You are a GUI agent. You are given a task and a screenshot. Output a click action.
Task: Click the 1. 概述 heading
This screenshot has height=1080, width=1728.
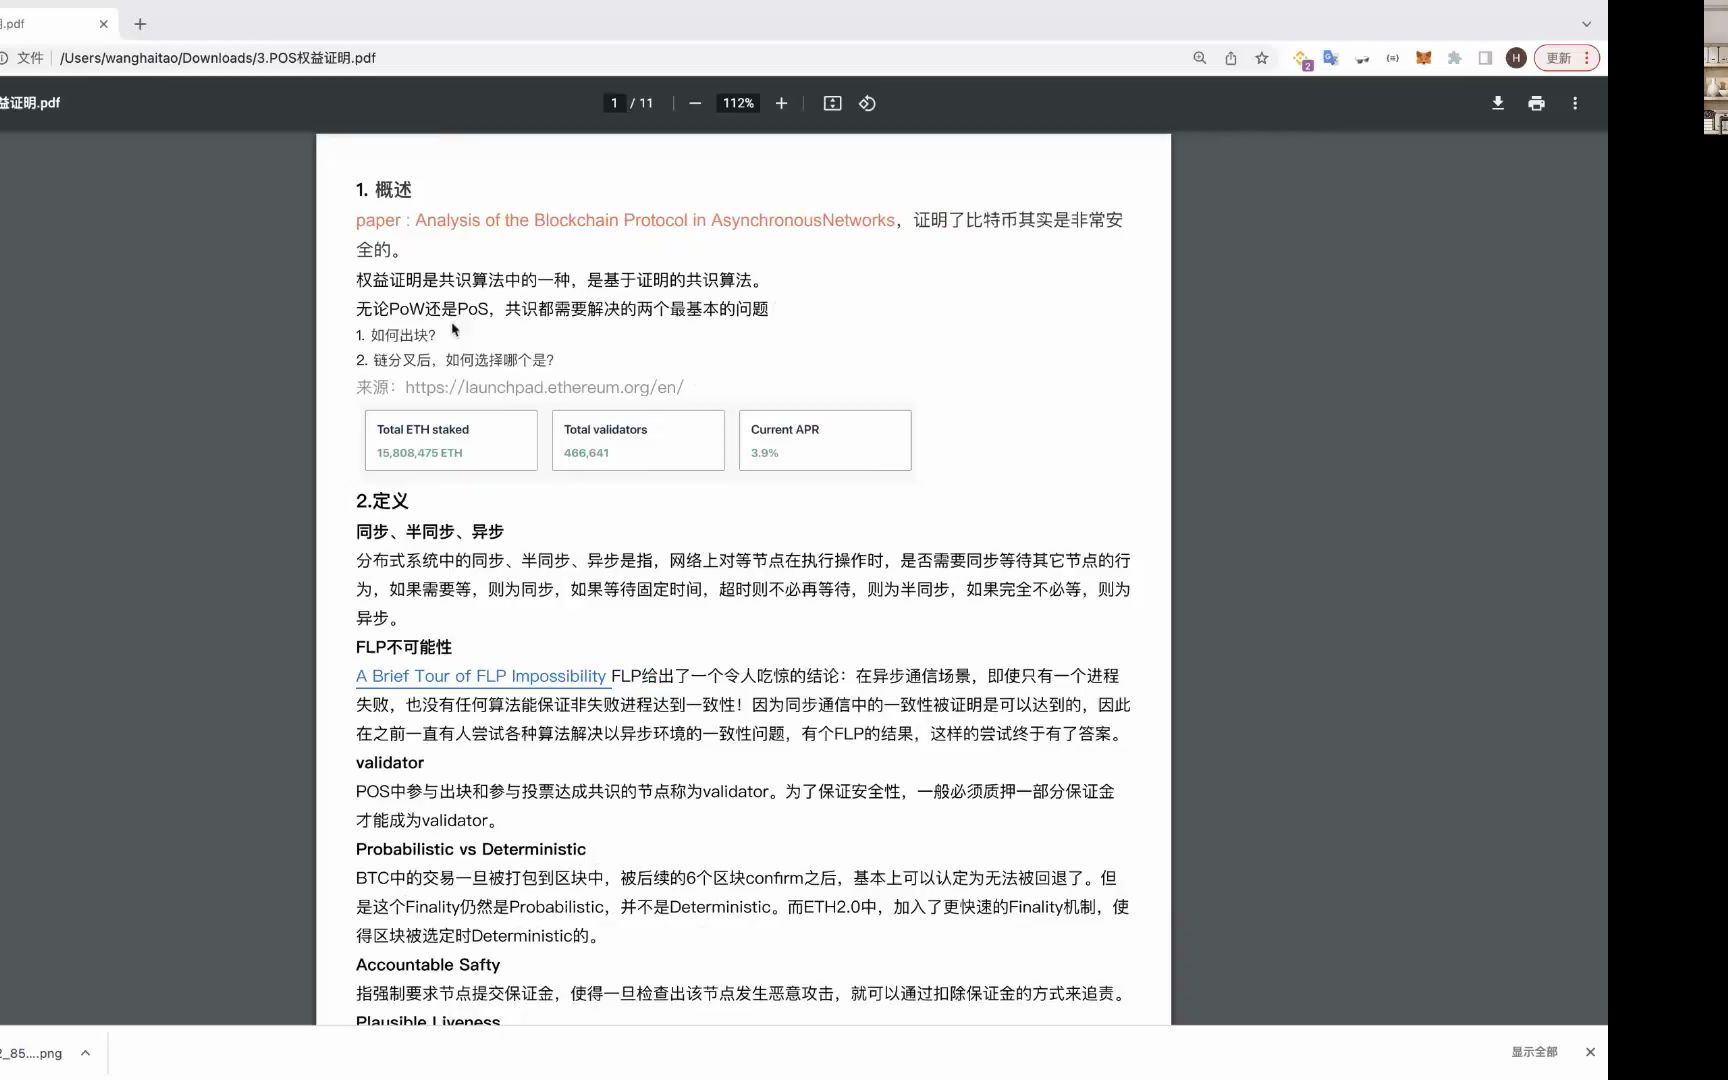click(384, 190)
